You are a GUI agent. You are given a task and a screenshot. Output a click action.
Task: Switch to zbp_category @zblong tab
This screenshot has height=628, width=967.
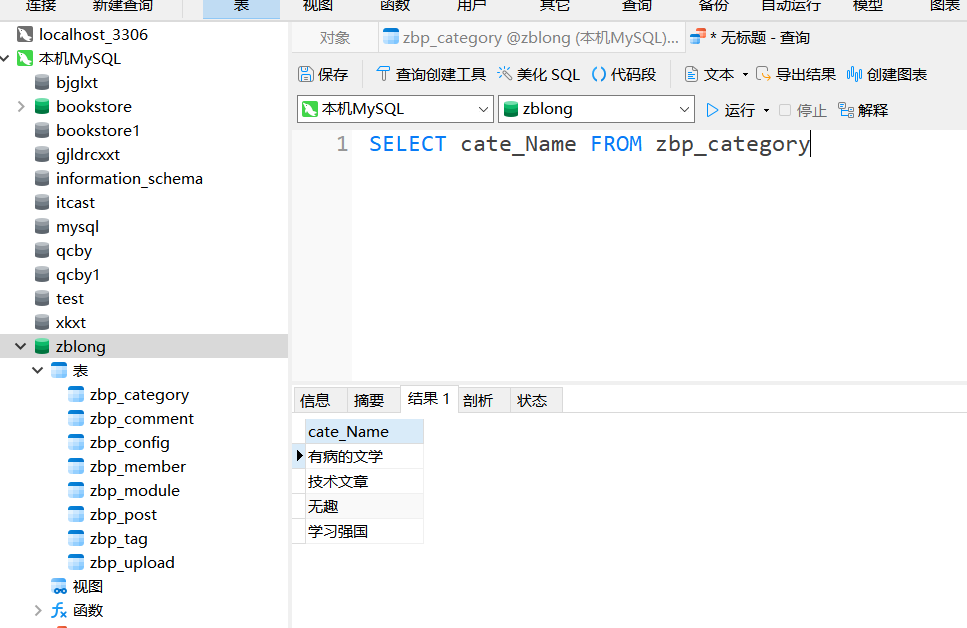pos(532,38)
